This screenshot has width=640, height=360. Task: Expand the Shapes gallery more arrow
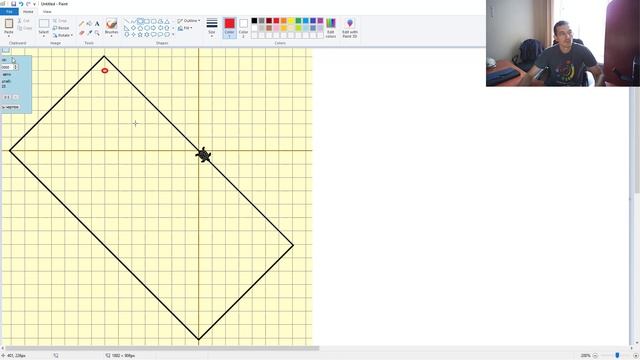pyautogui.click(x=173, y=35)
